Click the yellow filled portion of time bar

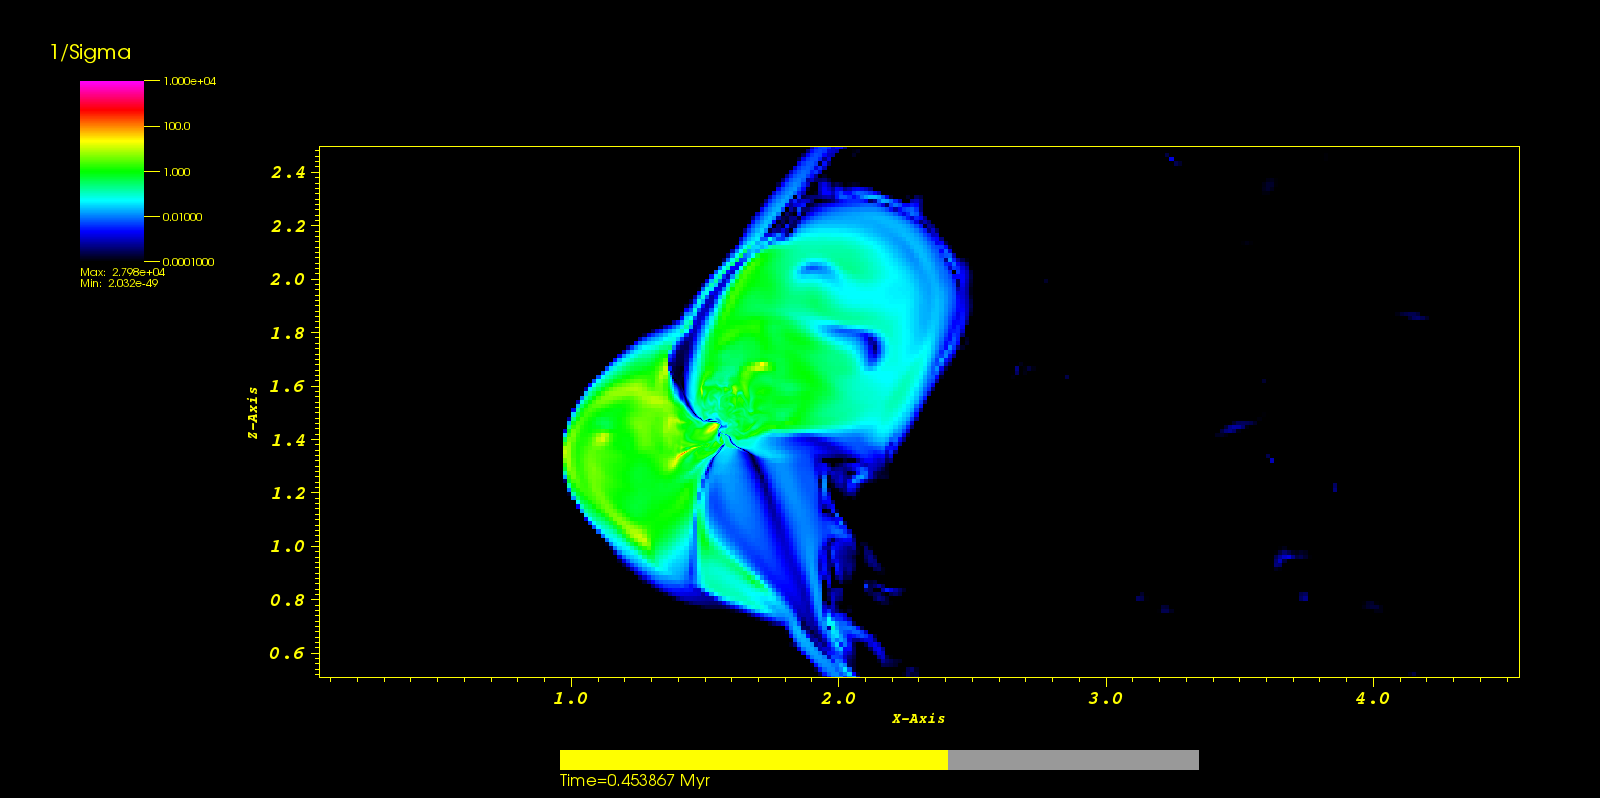[753, 760]
